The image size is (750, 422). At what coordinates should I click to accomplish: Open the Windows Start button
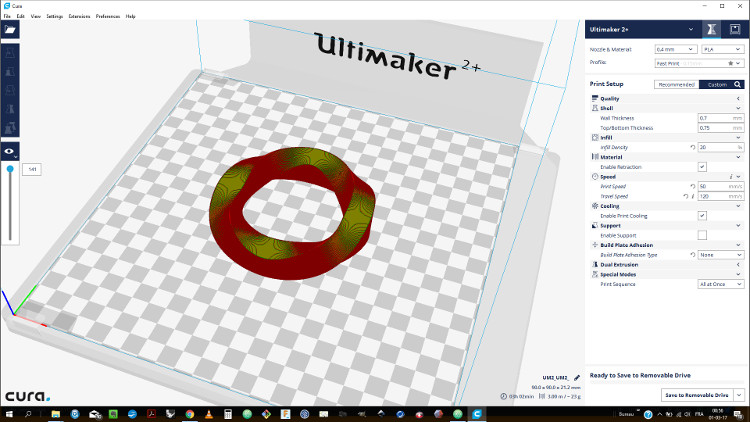coord(9,414)
